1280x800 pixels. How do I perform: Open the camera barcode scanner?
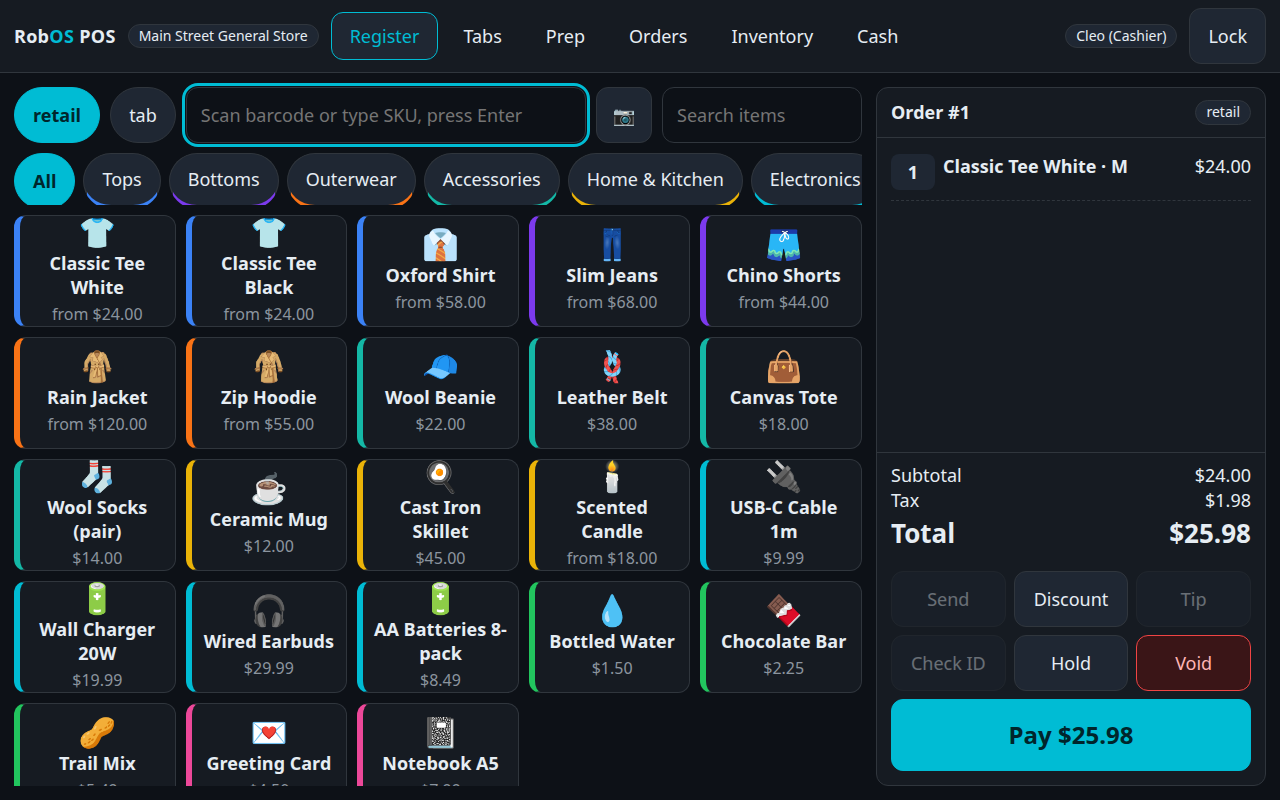(x=624, y=115)
